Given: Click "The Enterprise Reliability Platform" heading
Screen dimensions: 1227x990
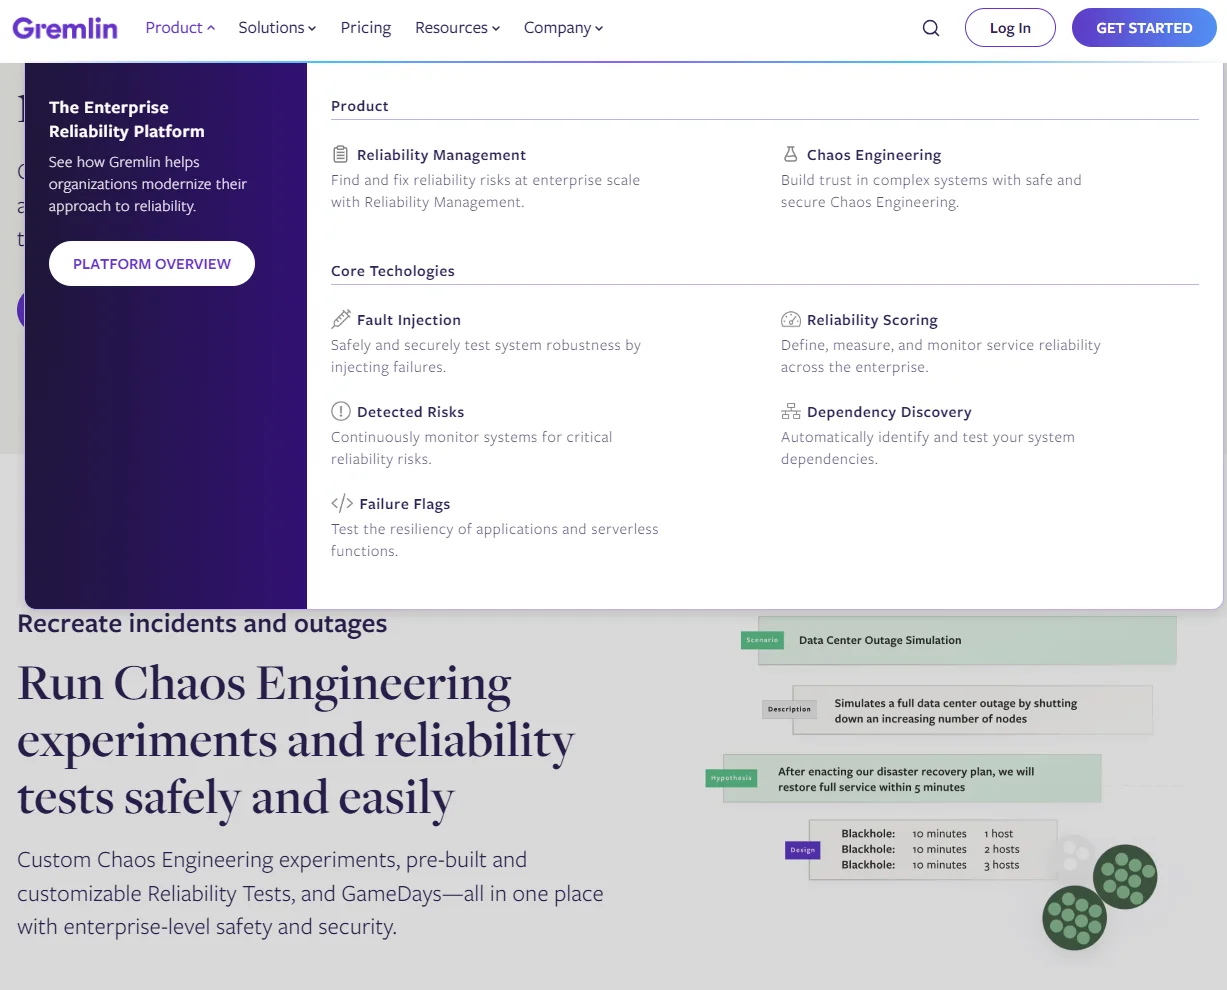Looking at the screenshot, I should click(127, 119).
